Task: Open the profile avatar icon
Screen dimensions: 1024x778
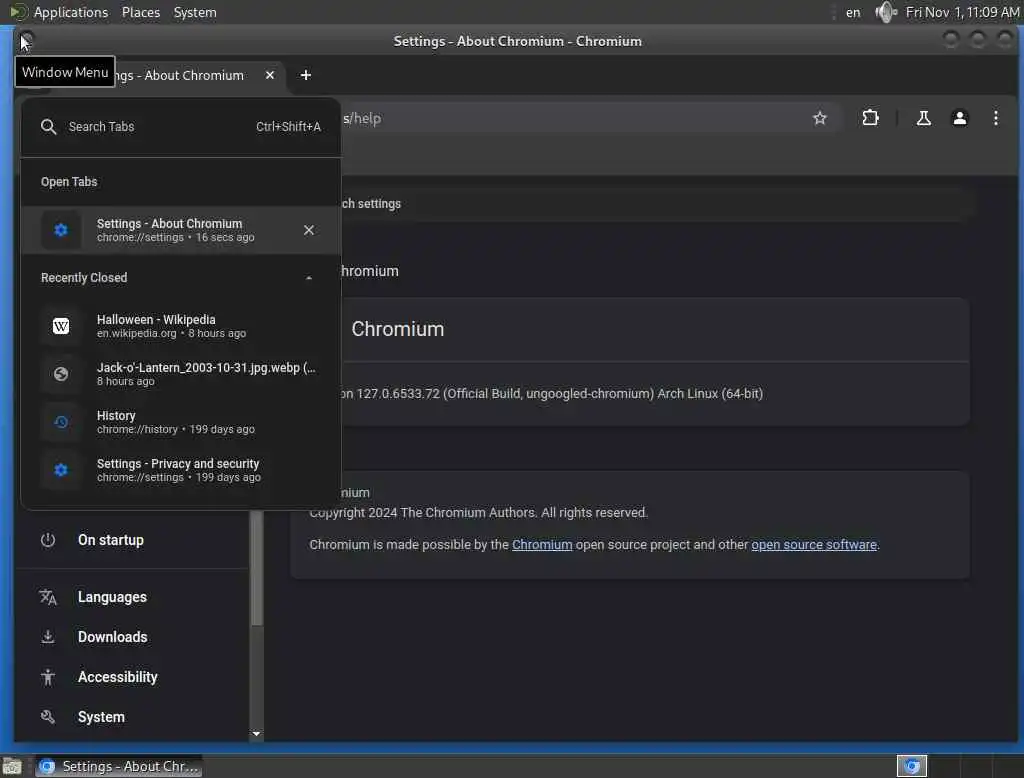Action: click(959, 118)
